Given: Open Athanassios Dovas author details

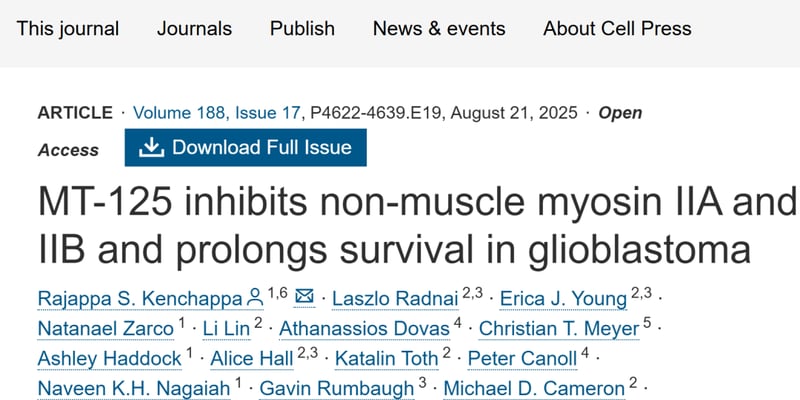Looking at the screenshot, I should tap(364, 328).
